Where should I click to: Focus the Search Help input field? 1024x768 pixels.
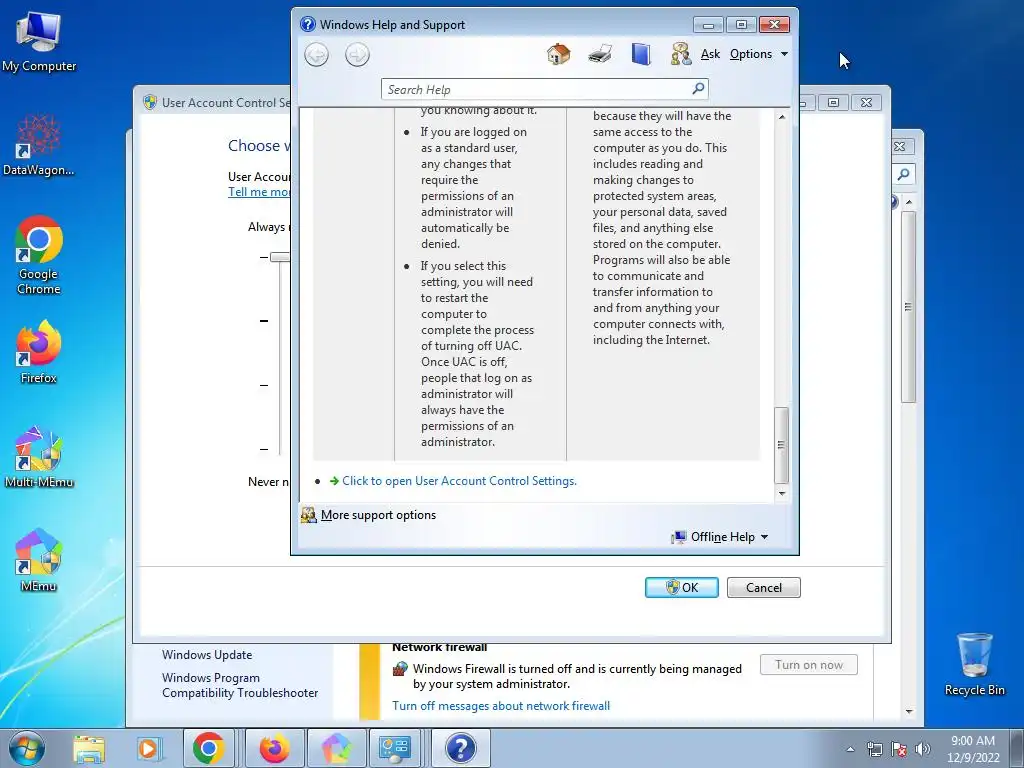point(536,89)
